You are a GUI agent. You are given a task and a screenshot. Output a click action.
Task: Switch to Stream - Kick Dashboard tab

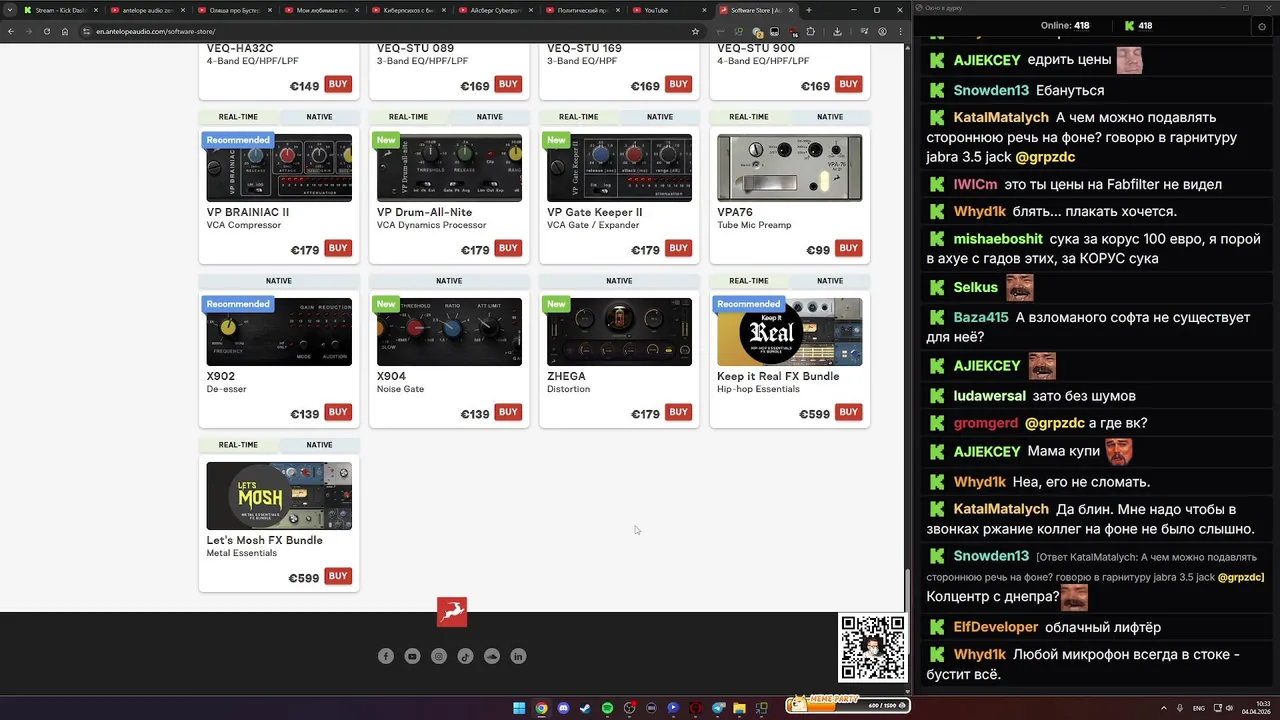click(x=60, y=10)
